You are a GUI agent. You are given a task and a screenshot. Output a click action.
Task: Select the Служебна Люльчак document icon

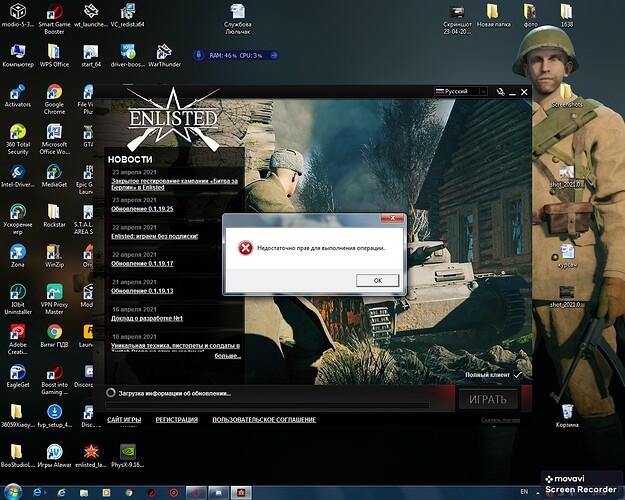point(238,19)
